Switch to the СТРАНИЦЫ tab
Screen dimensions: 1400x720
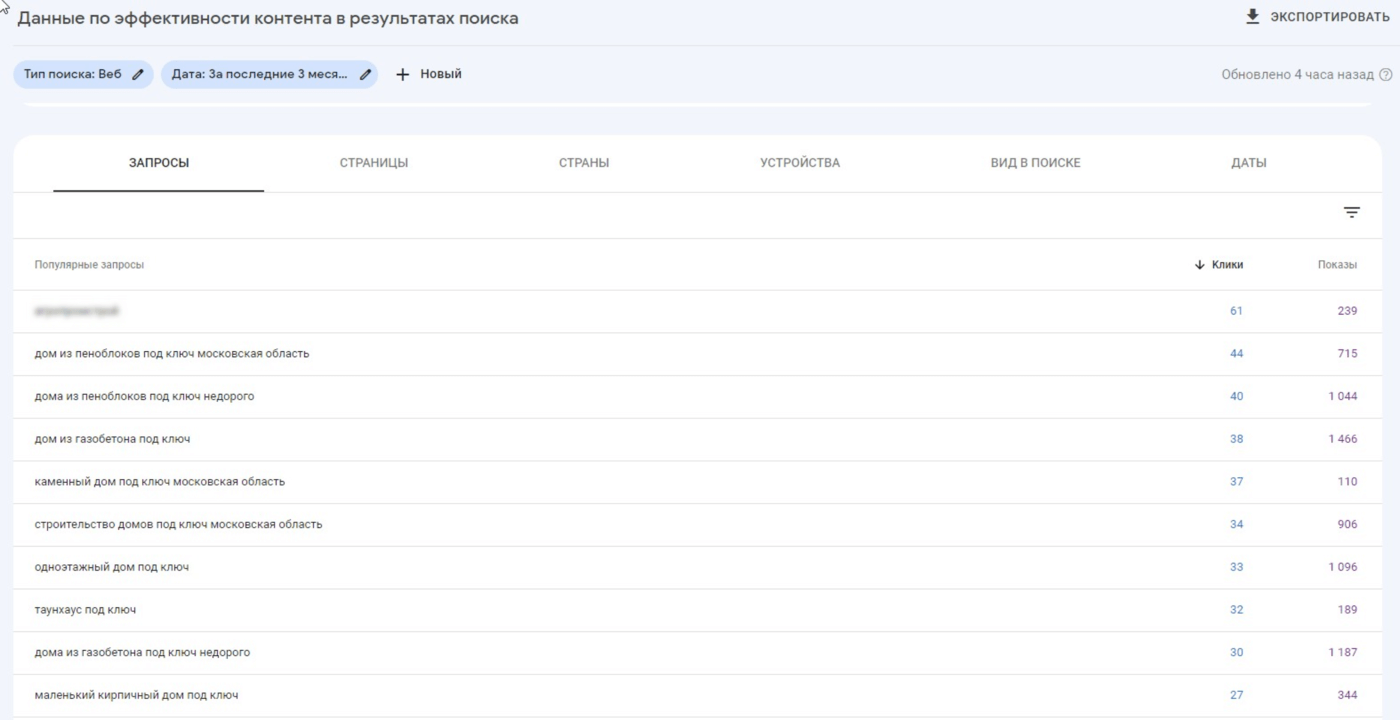point(374,161)
